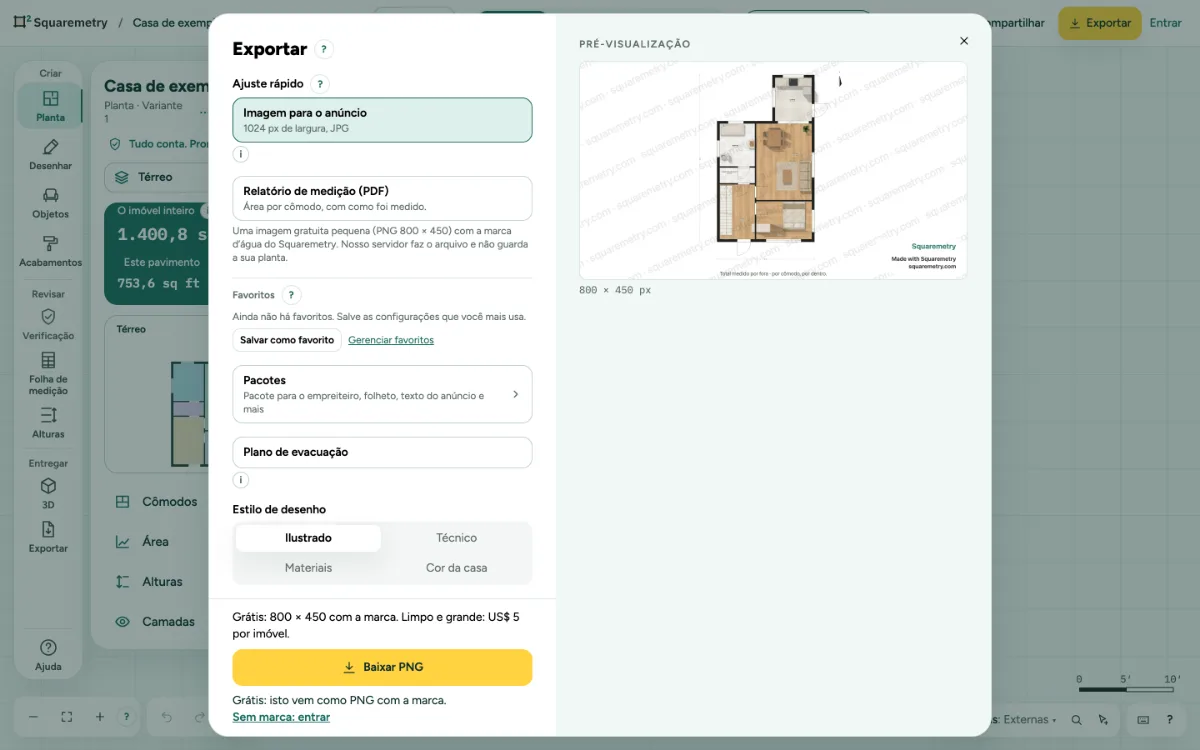Expand the Plano de evacuação option
1200x750 pixels.
pos(382,452)
